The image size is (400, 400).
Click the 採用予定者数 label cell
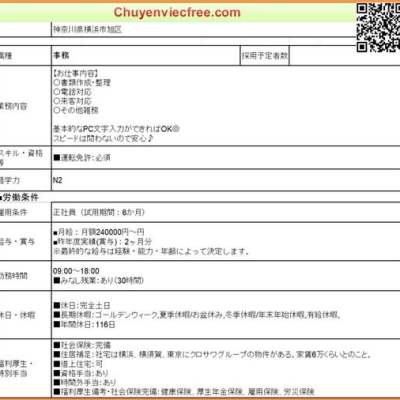(265, 55)
